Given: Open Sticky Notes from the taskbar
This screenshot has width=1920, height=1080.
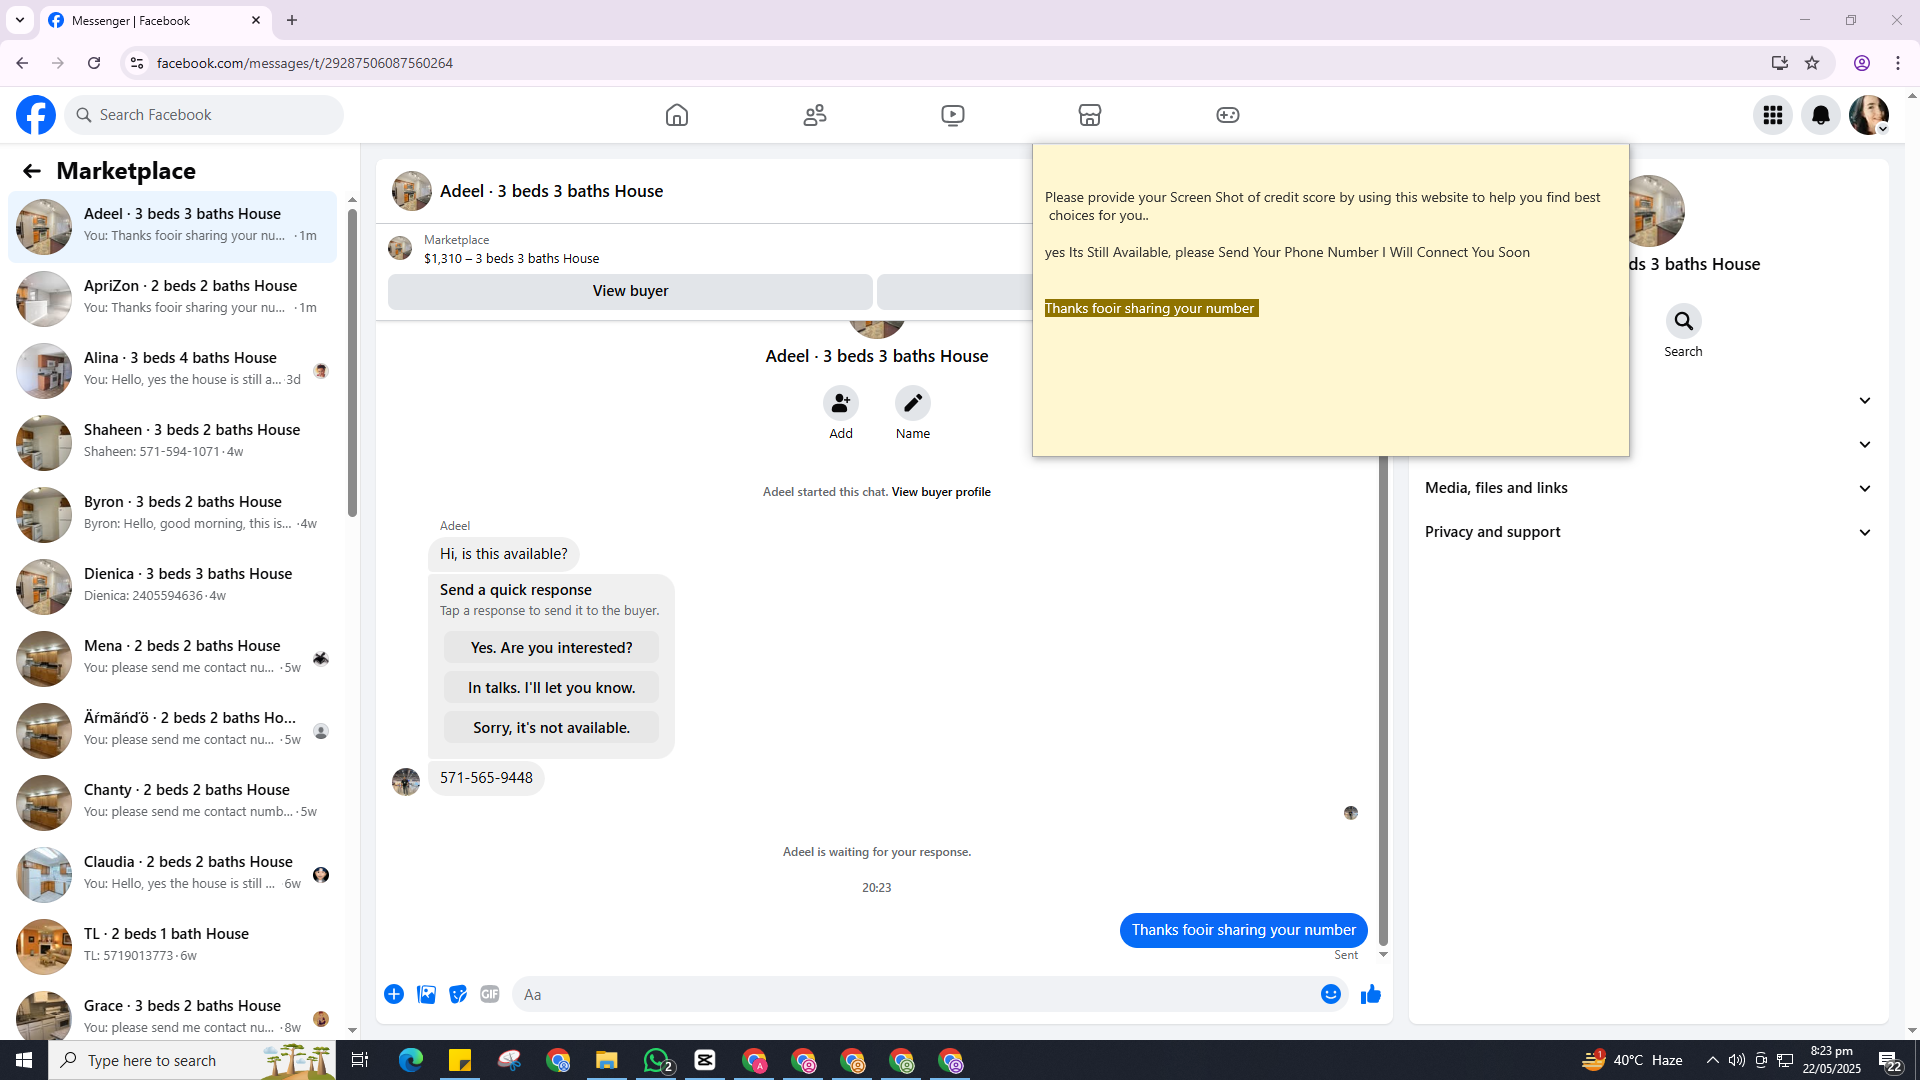Looking at the screenshot, I should (460, 1060).
